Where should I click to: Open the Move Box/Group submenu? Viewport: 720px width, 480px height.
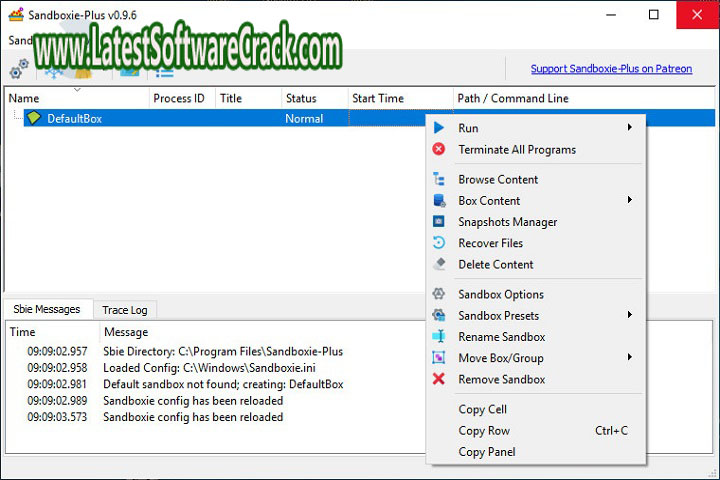[x=629, y=358]
